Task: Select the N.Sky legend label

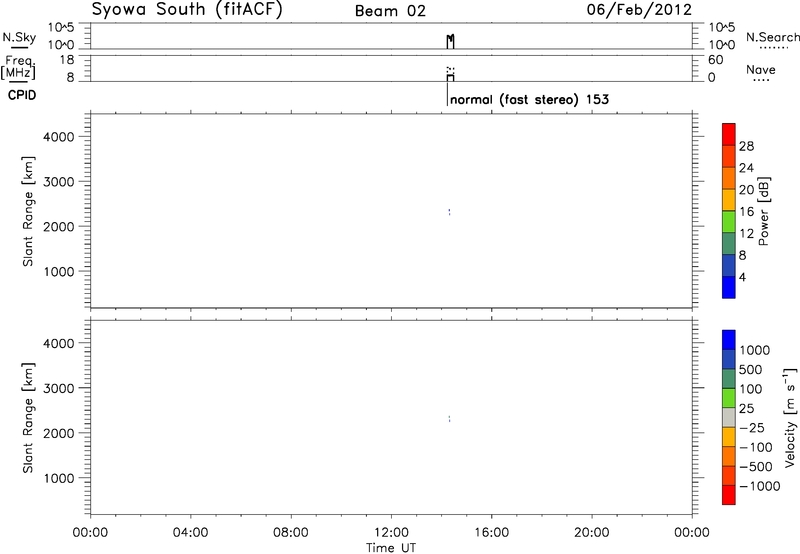Action: pos(19,37)
